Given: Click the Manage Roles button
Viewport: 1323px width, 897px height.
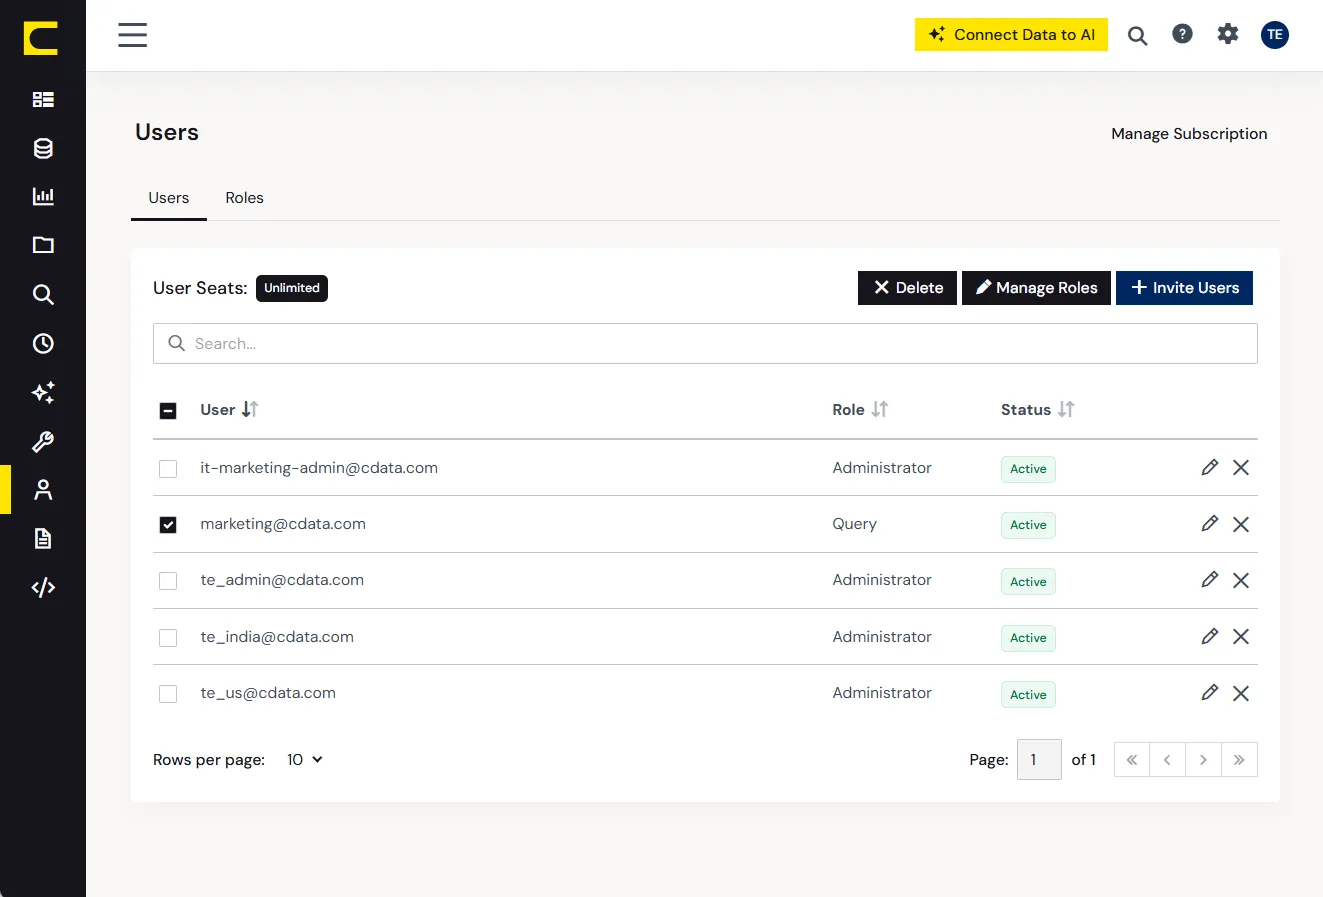Looking at the screenshot, I should click(1036, 288).
